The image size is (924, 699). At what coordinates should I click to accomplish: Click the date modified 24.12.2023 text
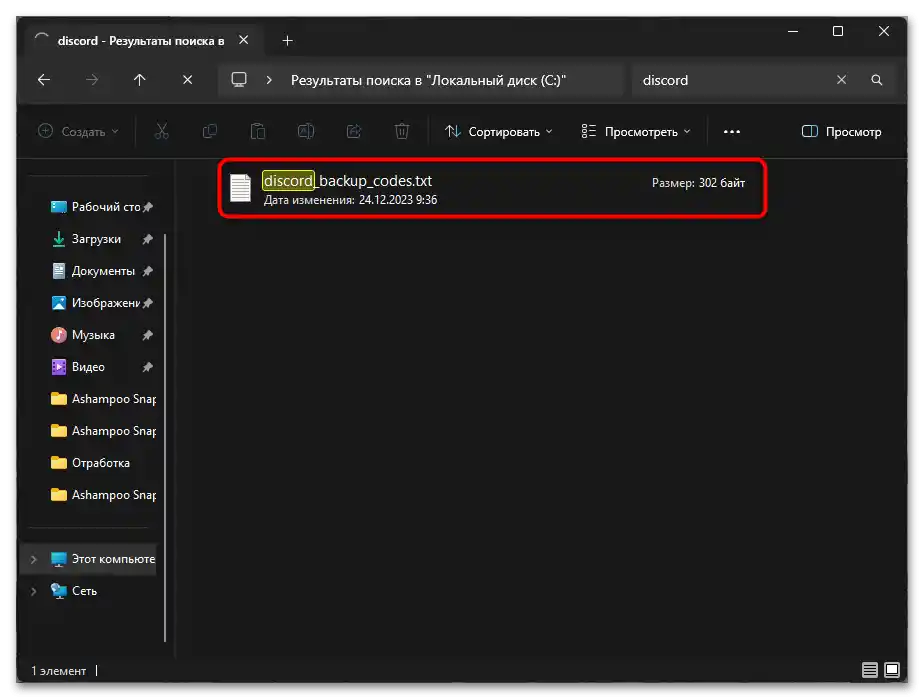[350, 200]
